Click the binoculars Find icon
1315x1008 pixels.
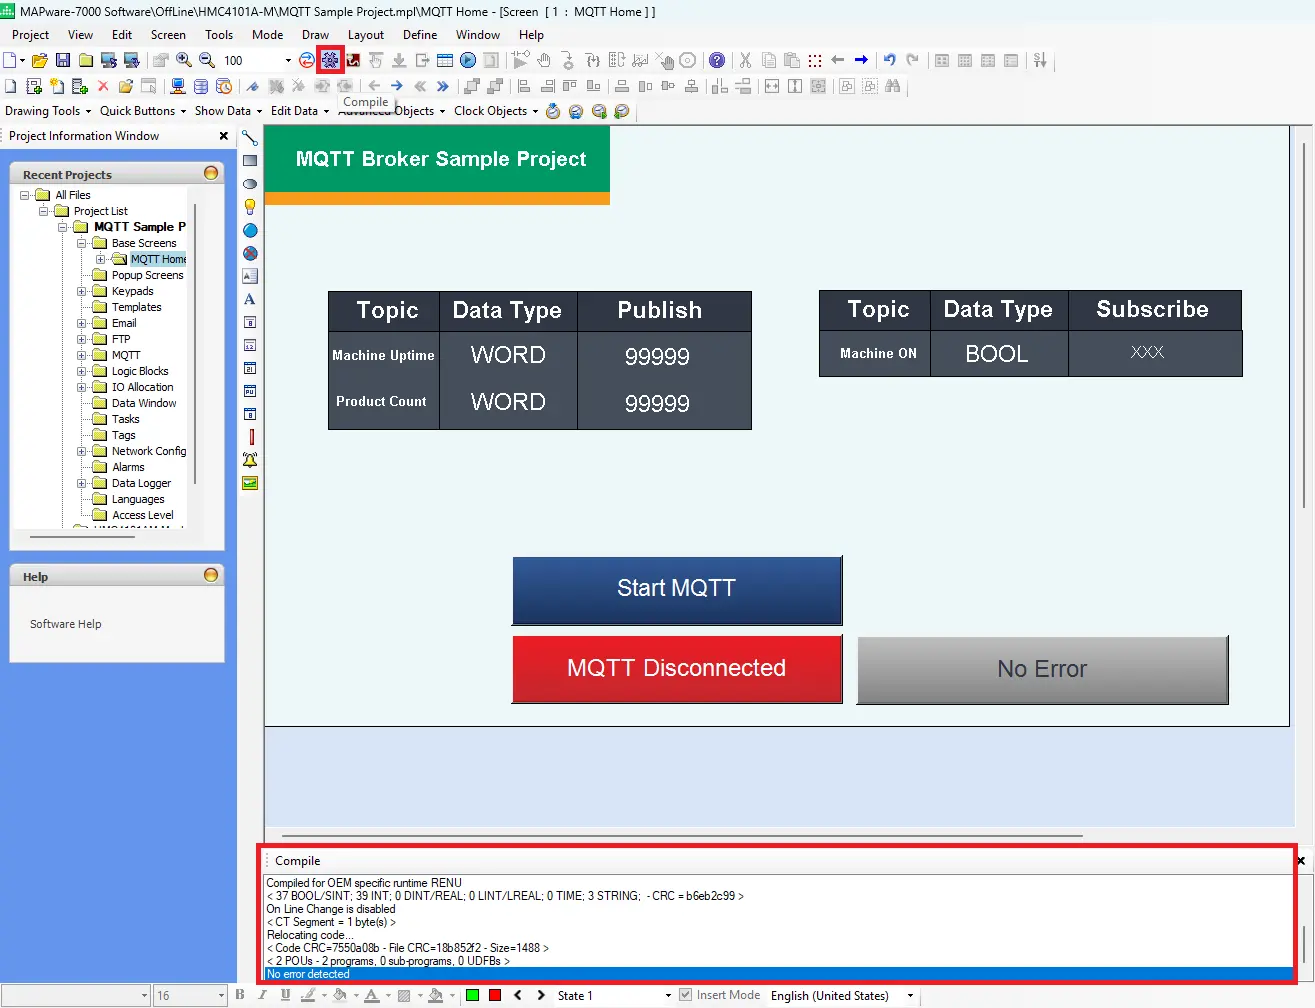click(893, 87)
